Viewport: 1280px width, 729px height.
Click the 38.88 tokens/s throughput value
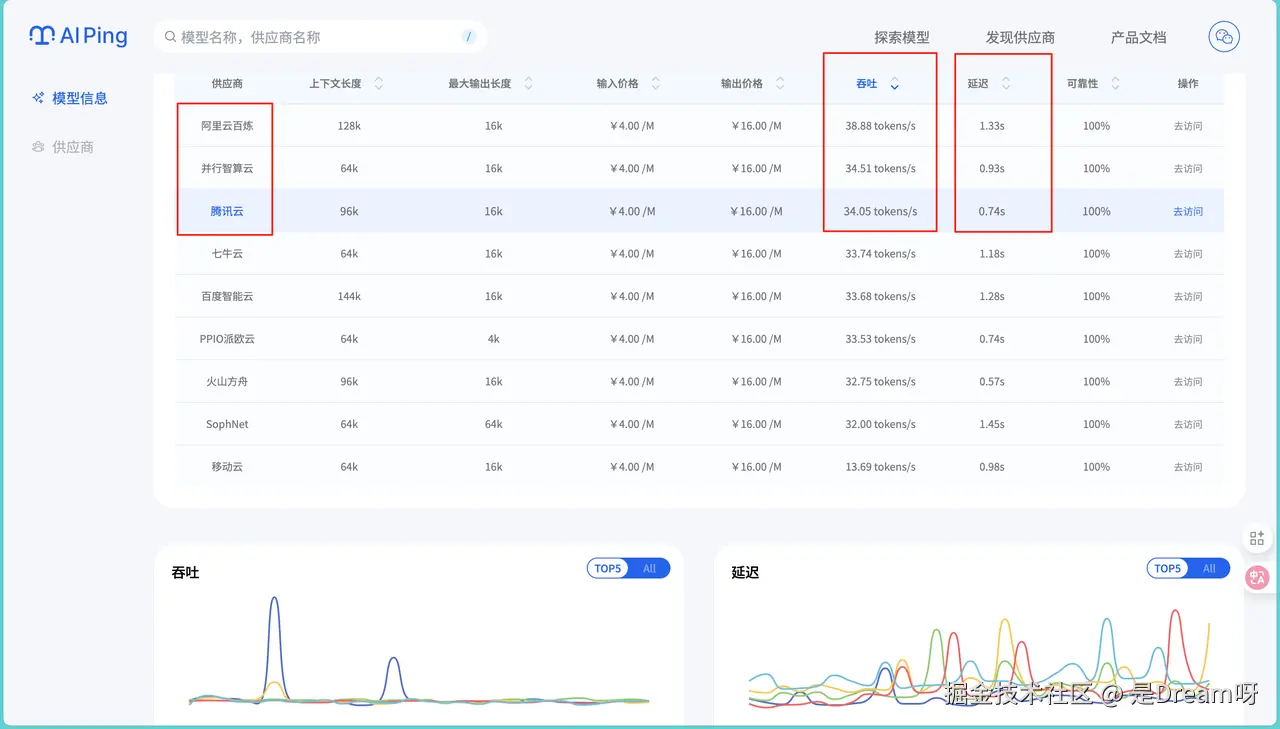880,126
